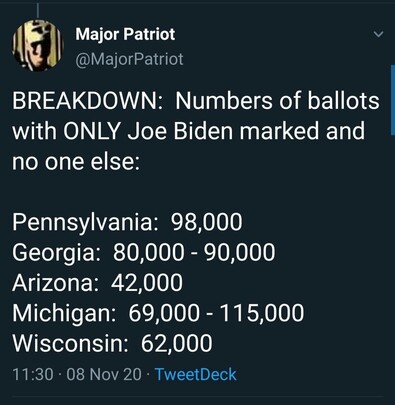Click the divider line below the tweet
Viewport: 395px width, 405px height.
(x=197, y=397)
